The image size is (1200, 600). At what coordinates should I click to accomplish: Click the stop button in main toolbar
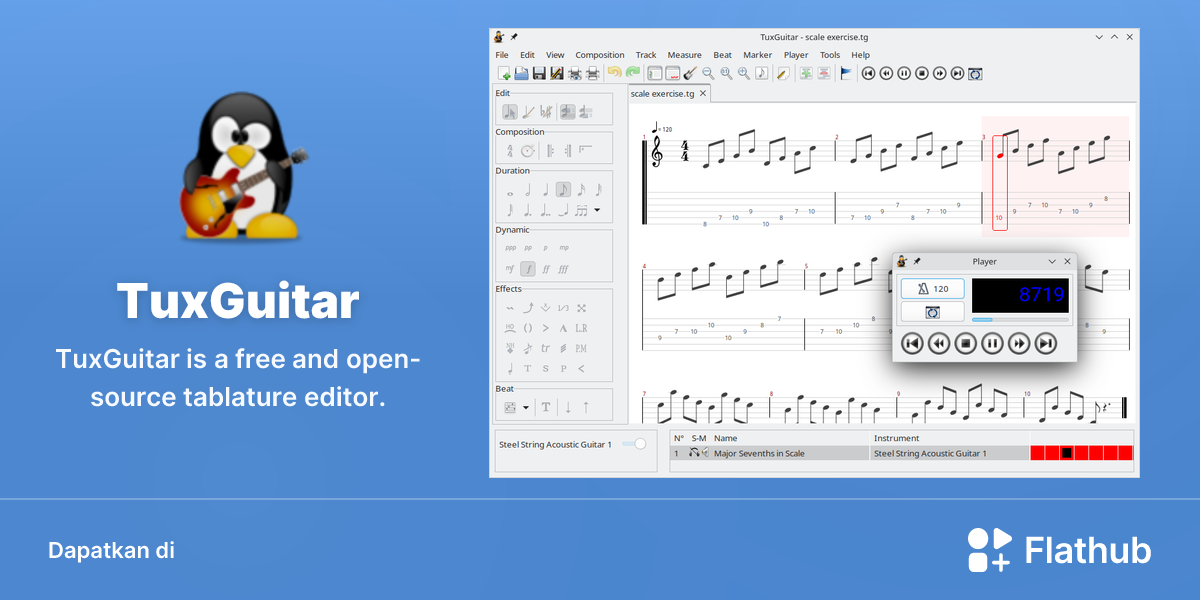[x=922, y=73]
